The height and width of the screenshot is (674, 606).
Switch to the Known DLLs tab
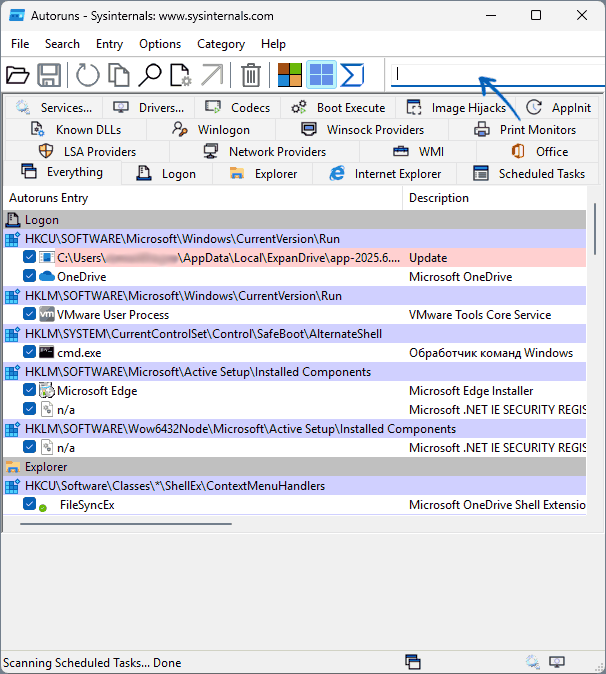tap(76, 129)
